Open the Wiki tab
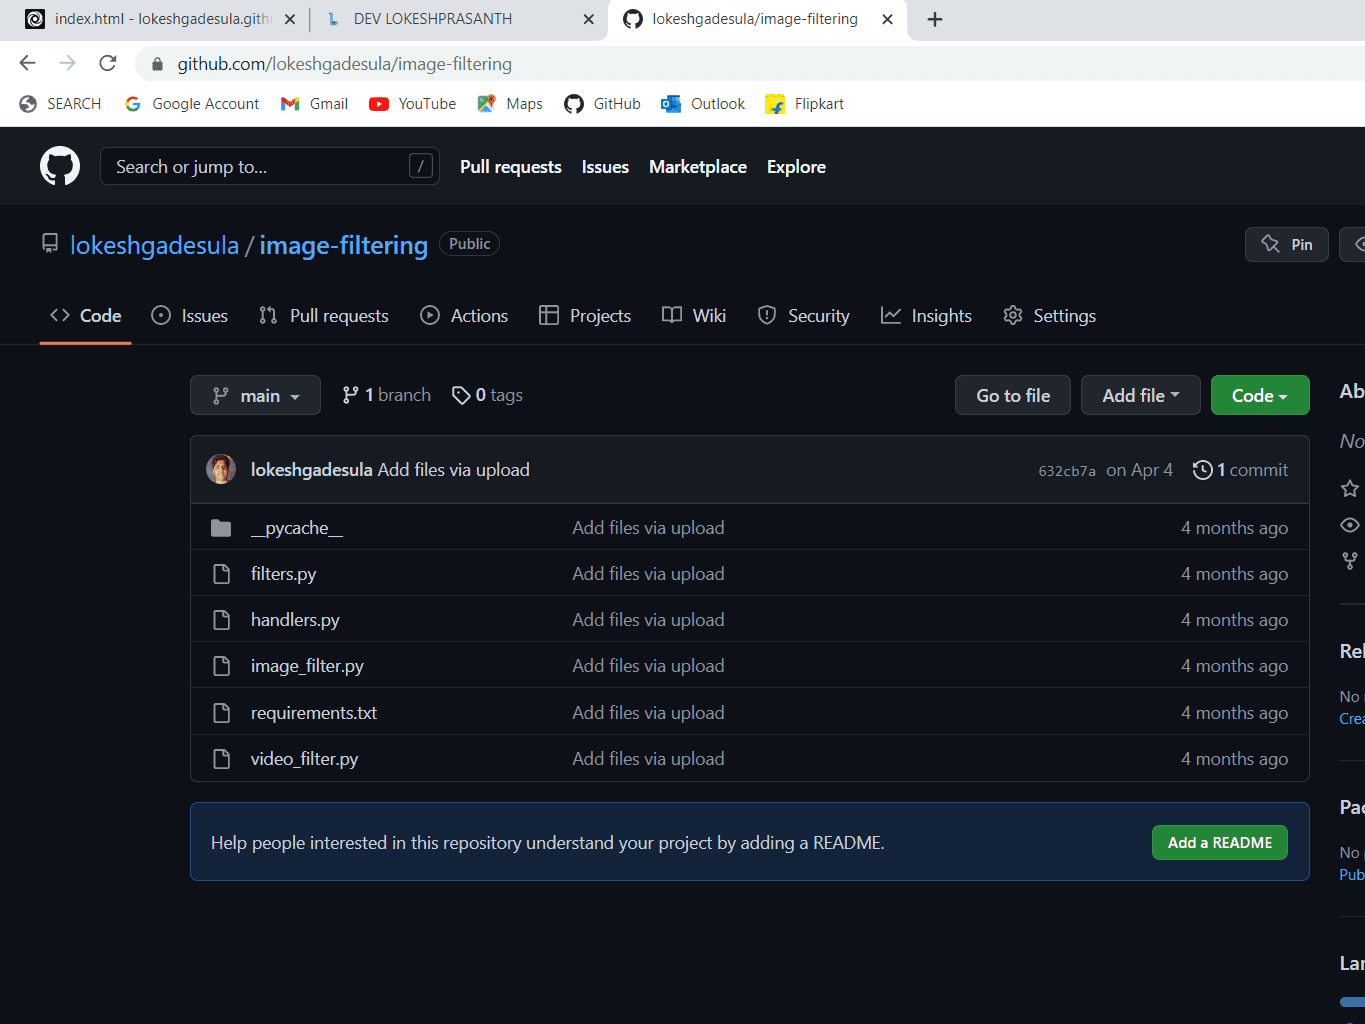Image resolution: width=1365 pixels, height=1024 pixels. pos(694,315)
